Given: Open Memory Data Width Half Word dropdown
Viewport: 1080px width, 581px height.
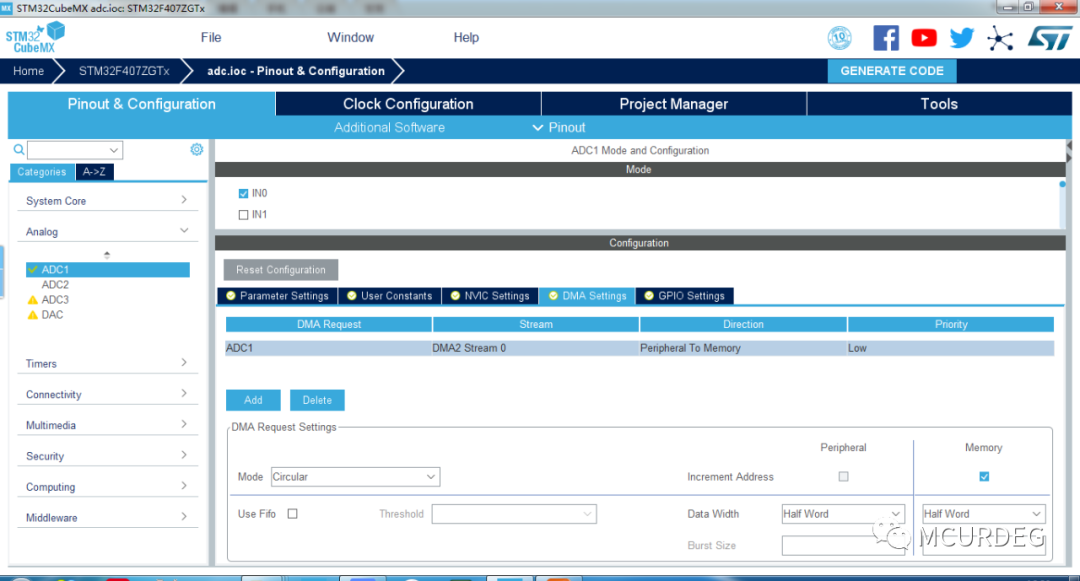Looking at the screenshot, I should point(984,514).
